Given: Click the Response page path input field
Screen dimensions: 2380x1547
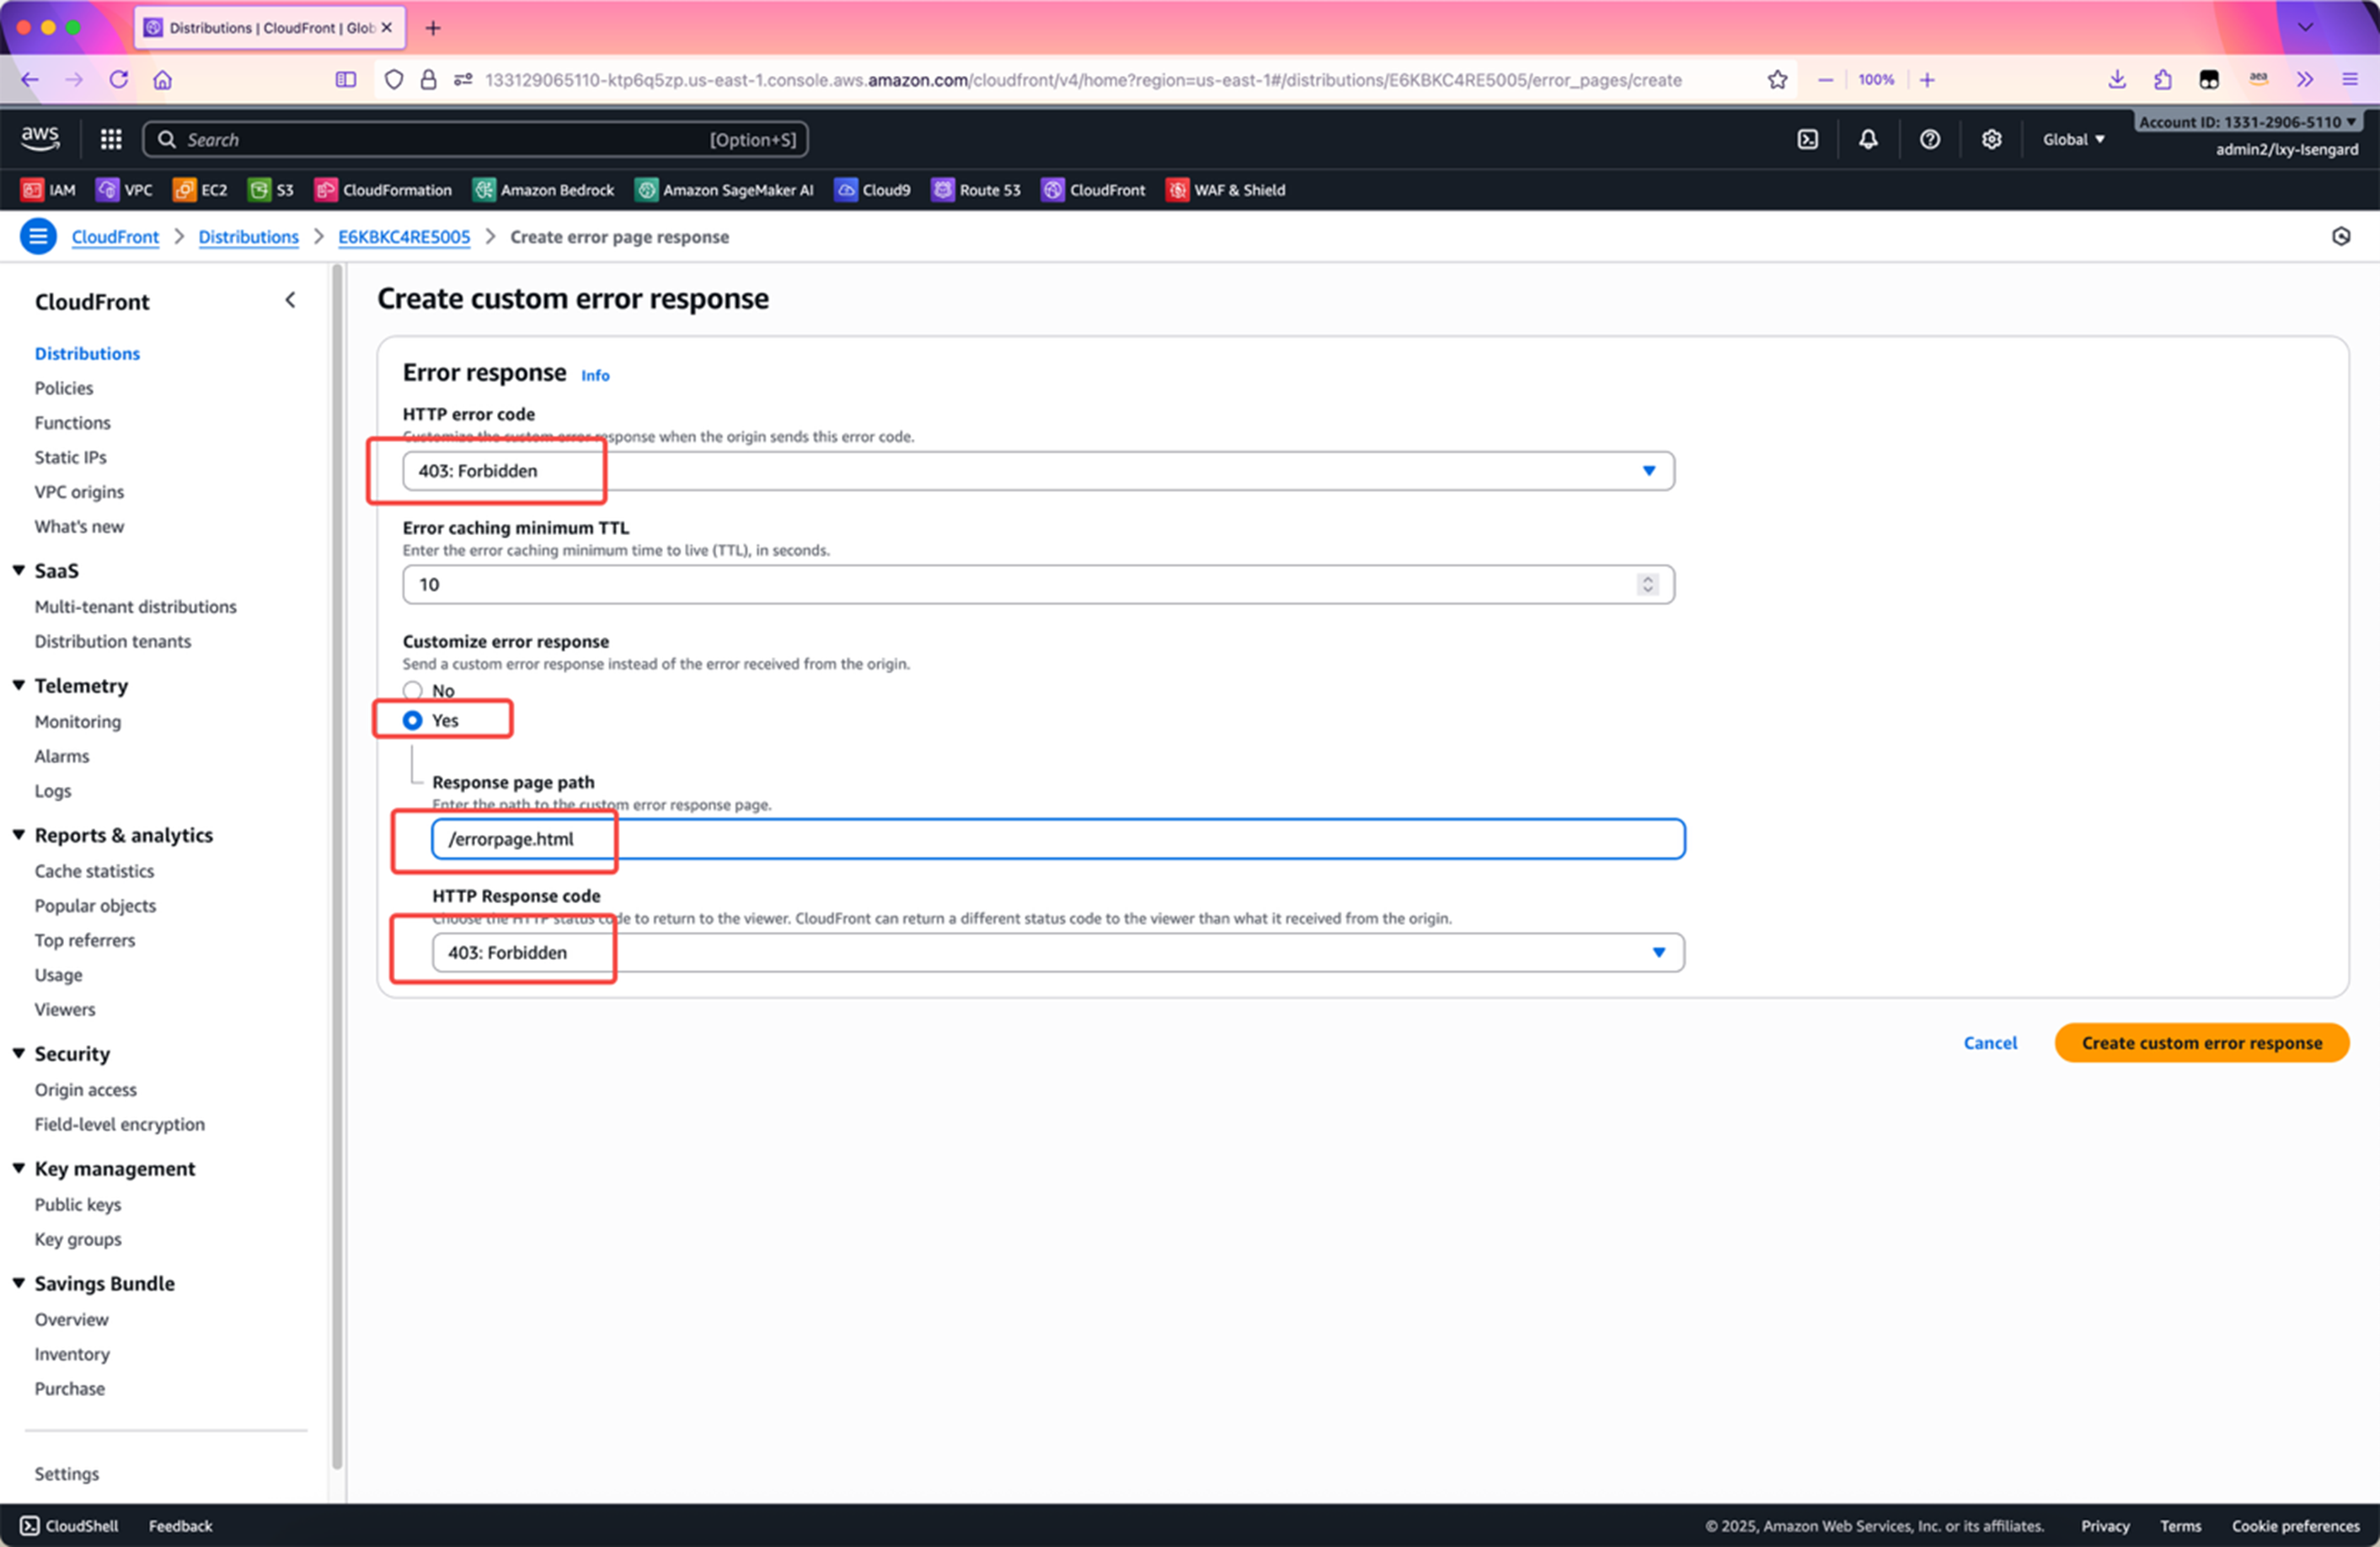Looking at the screenshot, I should coord(1057,839).
